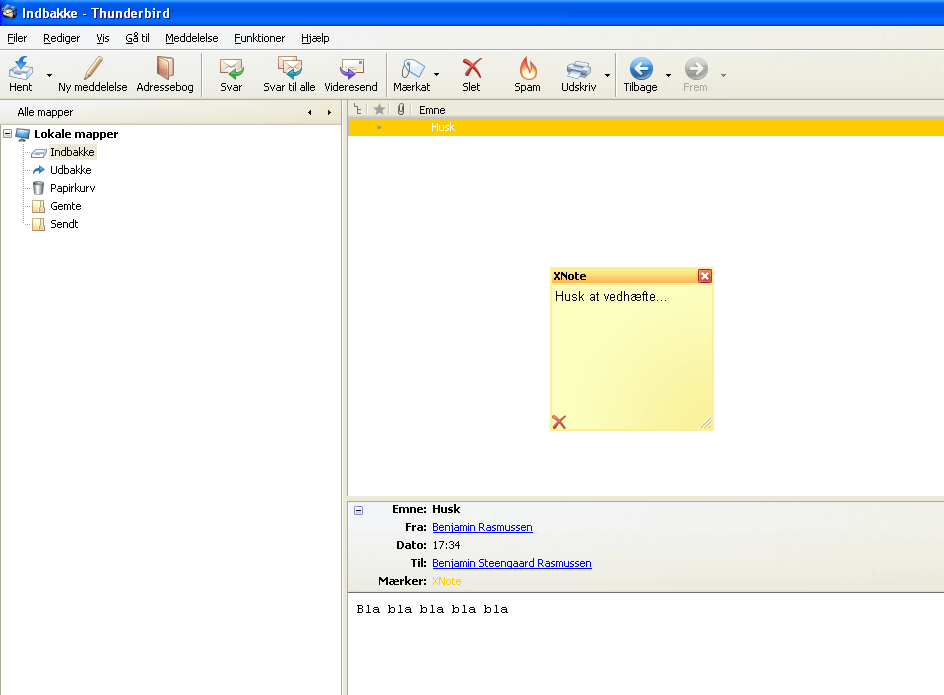The height and width of the screenshot is (695, 944).
Task: Delete message with the Slet icon
Action: (471, 69)
